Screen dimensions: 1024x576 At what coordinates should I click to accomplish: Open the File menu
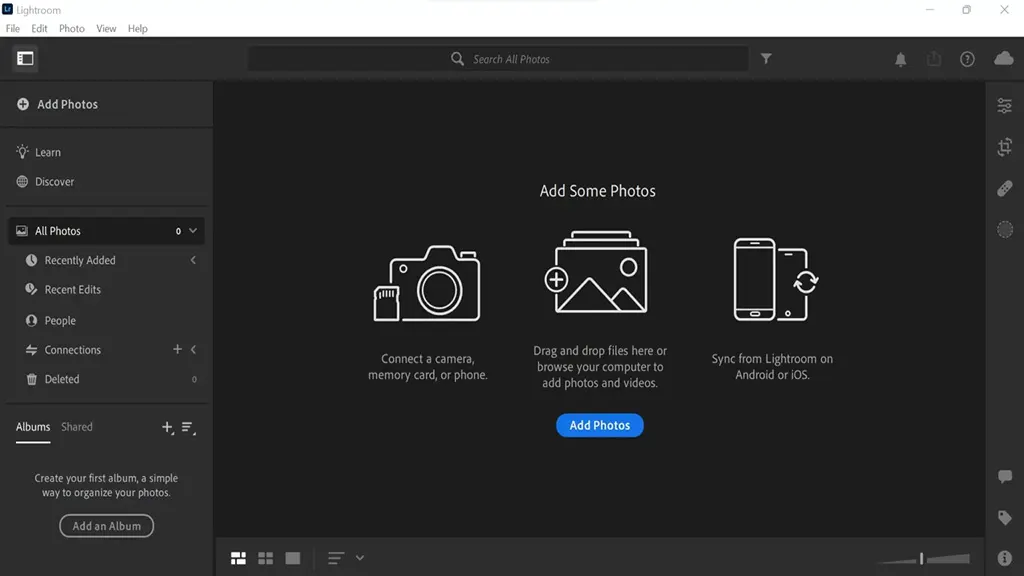12,29
